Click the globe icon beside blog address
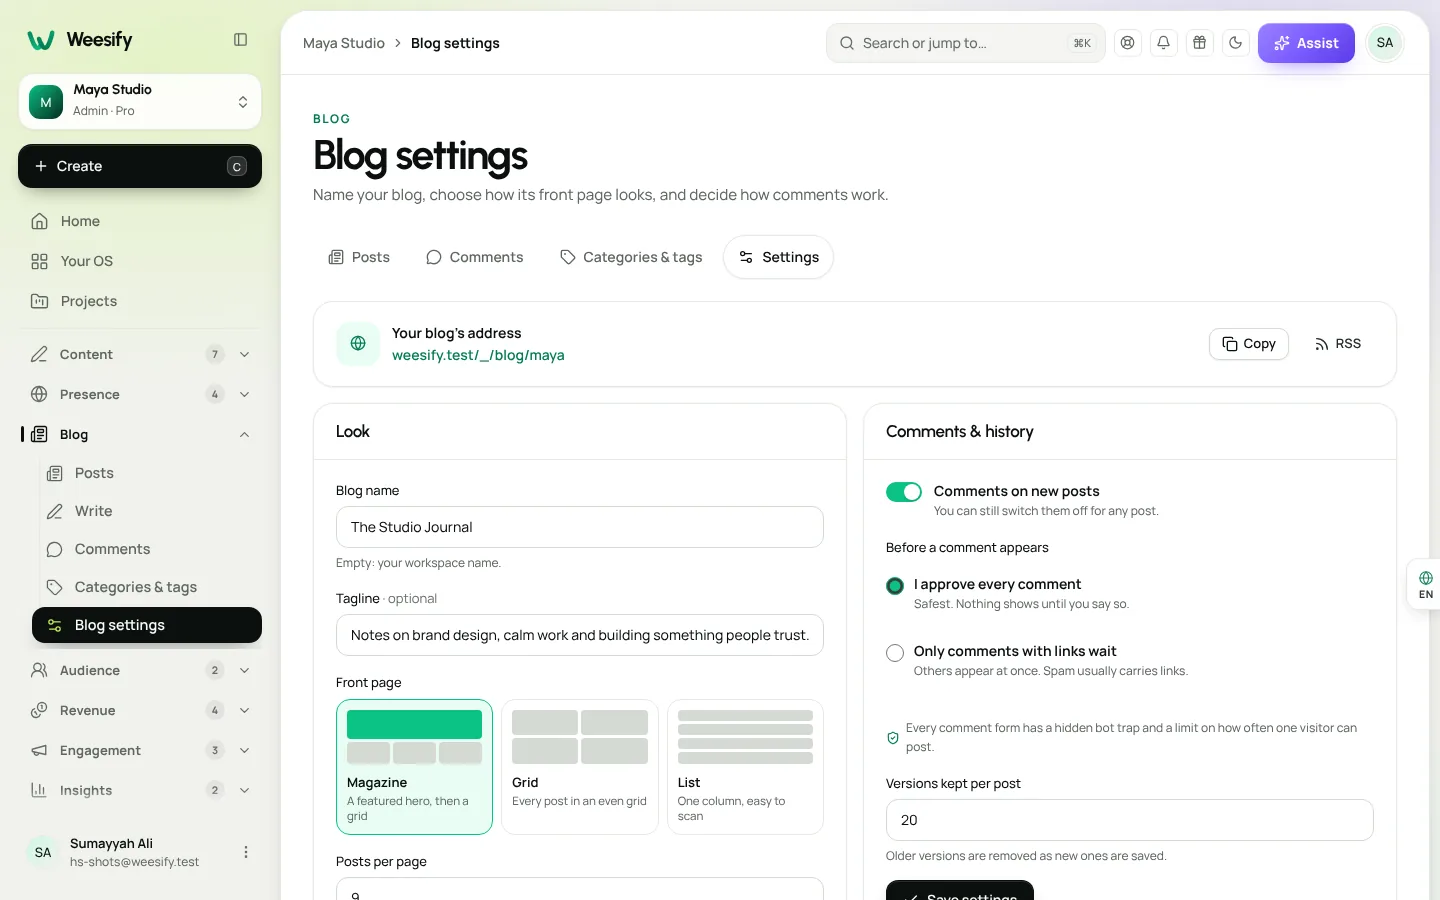 pyautogui.click(x=358, y=344)
